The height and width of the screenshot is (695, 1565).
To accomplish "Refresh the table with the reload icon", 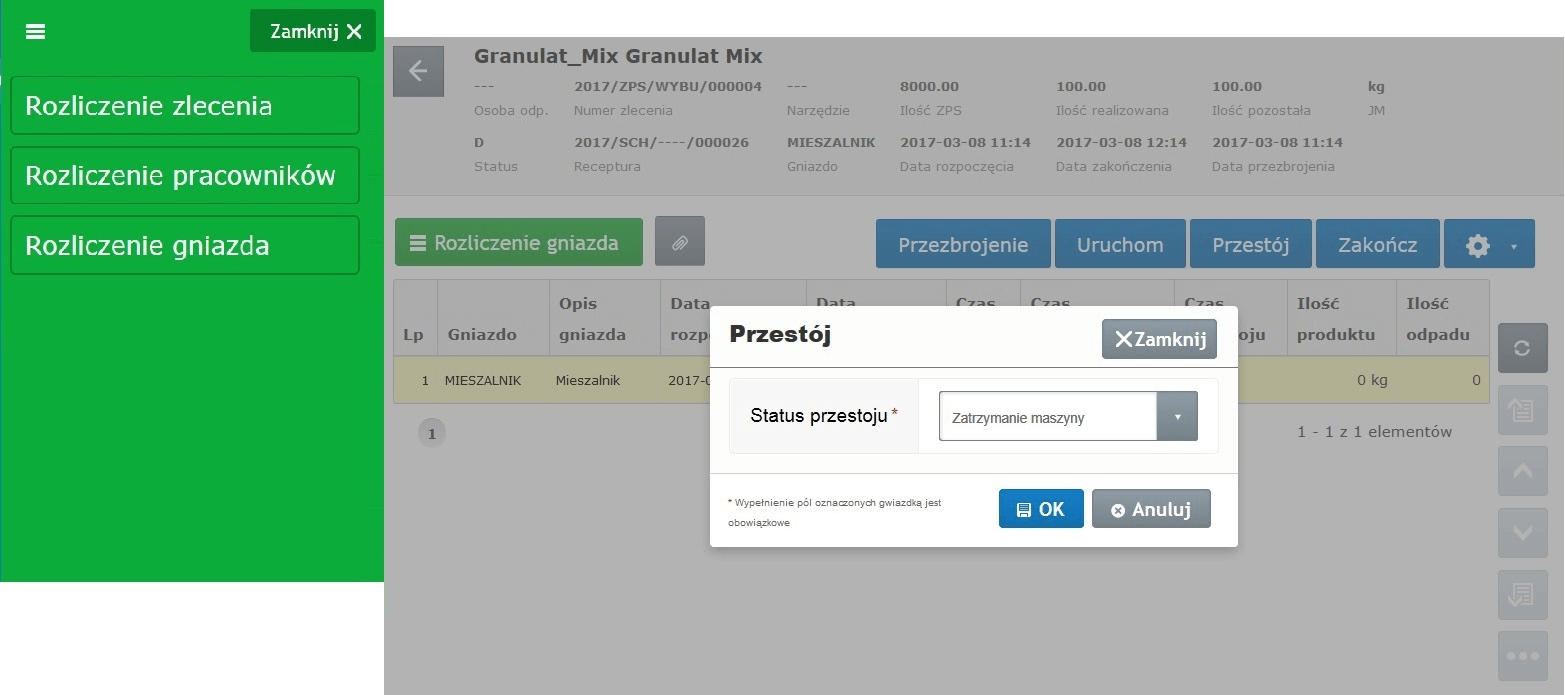I will click(x=1522, y=348).
